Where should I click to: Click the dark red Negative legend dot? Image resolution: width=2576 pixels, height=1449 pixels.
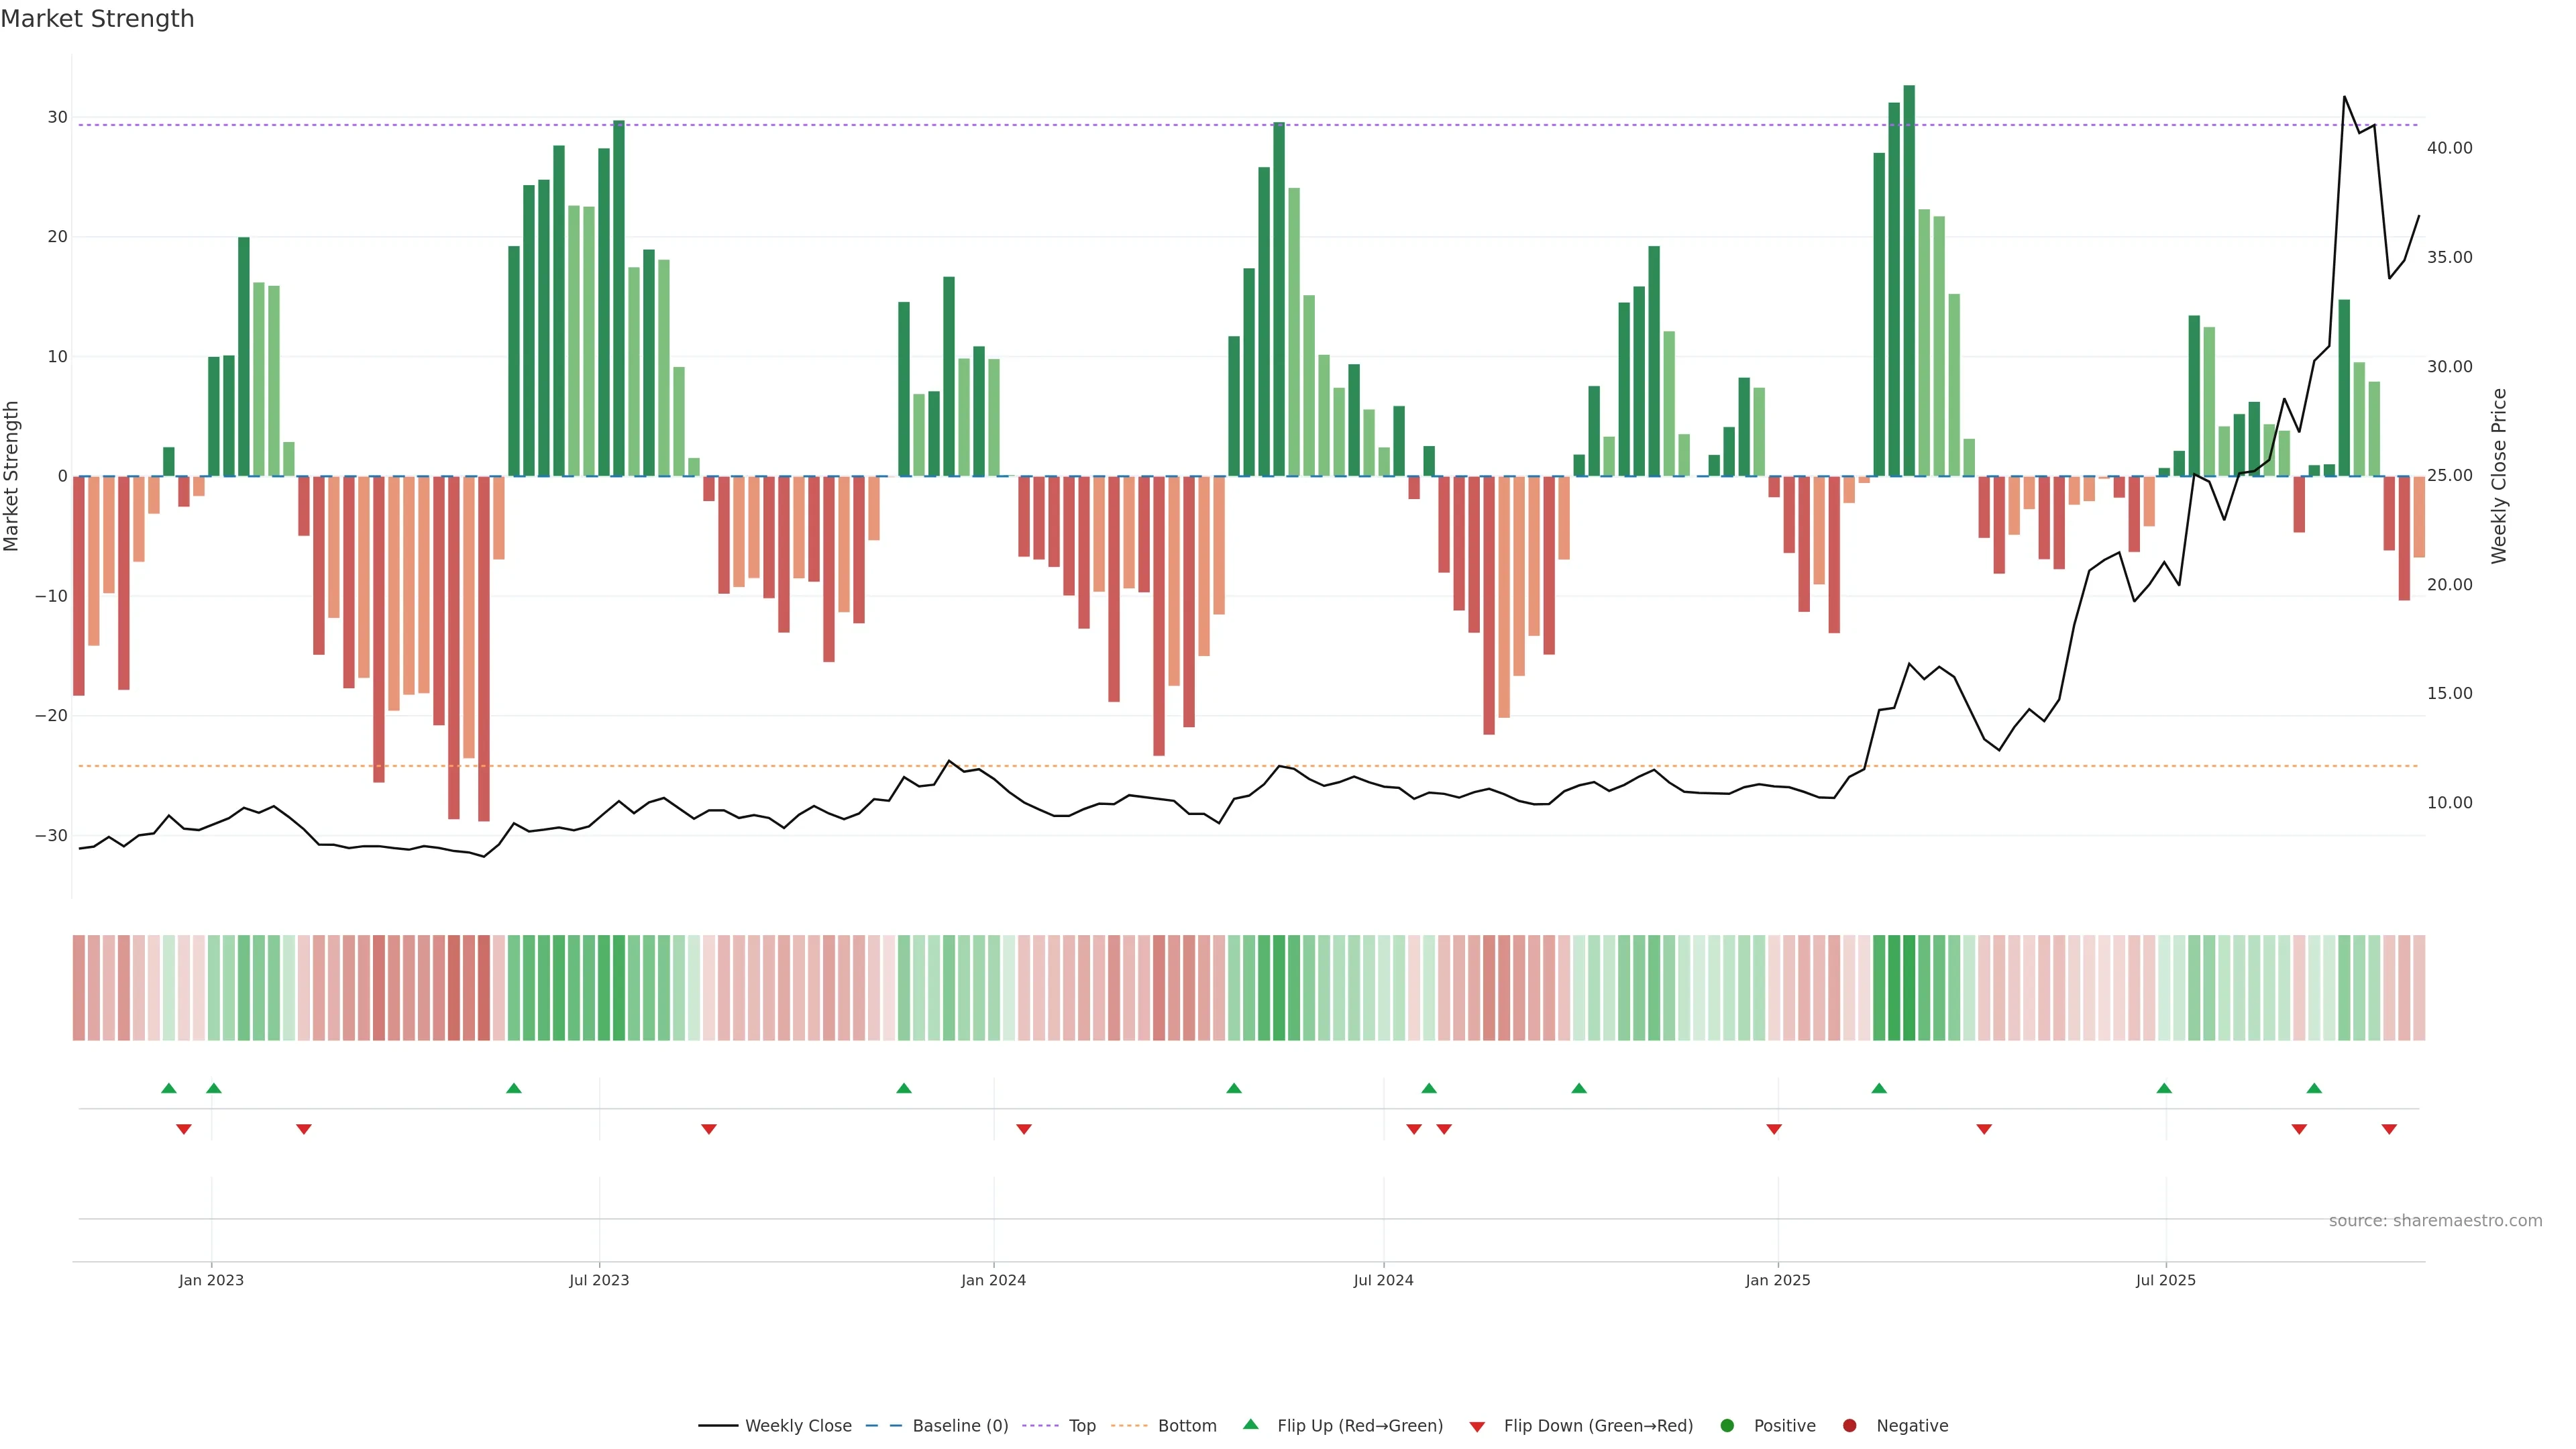click(x=1849, y=1426)
